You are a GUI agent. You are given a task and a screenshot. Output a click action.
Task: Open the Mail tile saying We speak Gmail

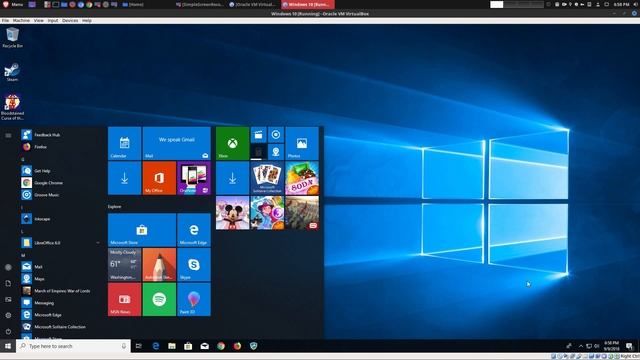pos(177,143)
